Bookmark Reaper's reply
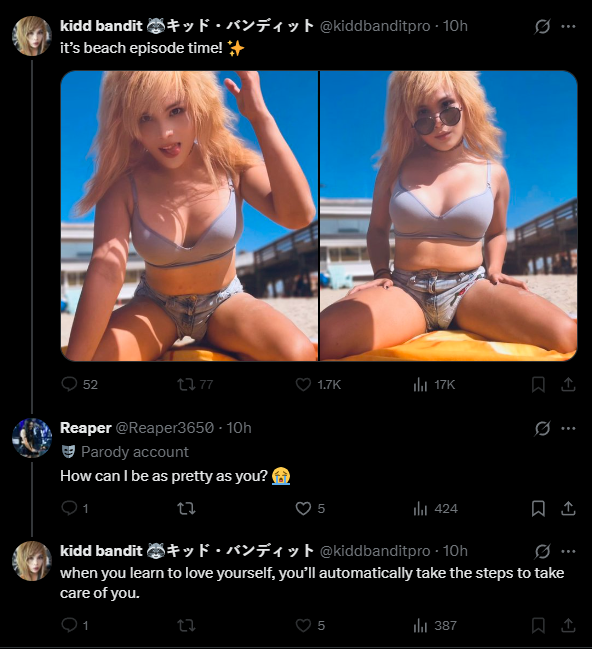Viewport: 592px width, 649px height. 538,508
